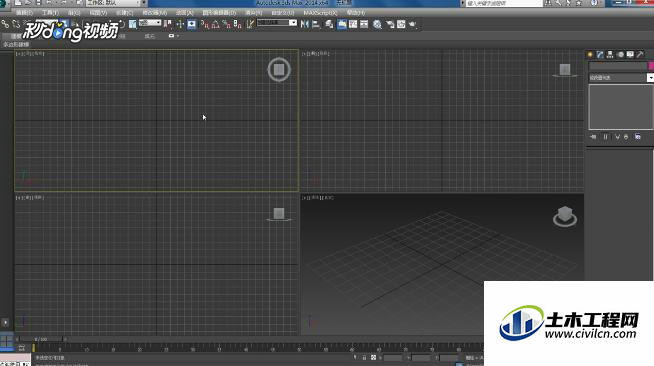The width and height of the screenshot is (654, 366).
Task: Switch to the Create command panel tab
Action: (x=590, y=54)
